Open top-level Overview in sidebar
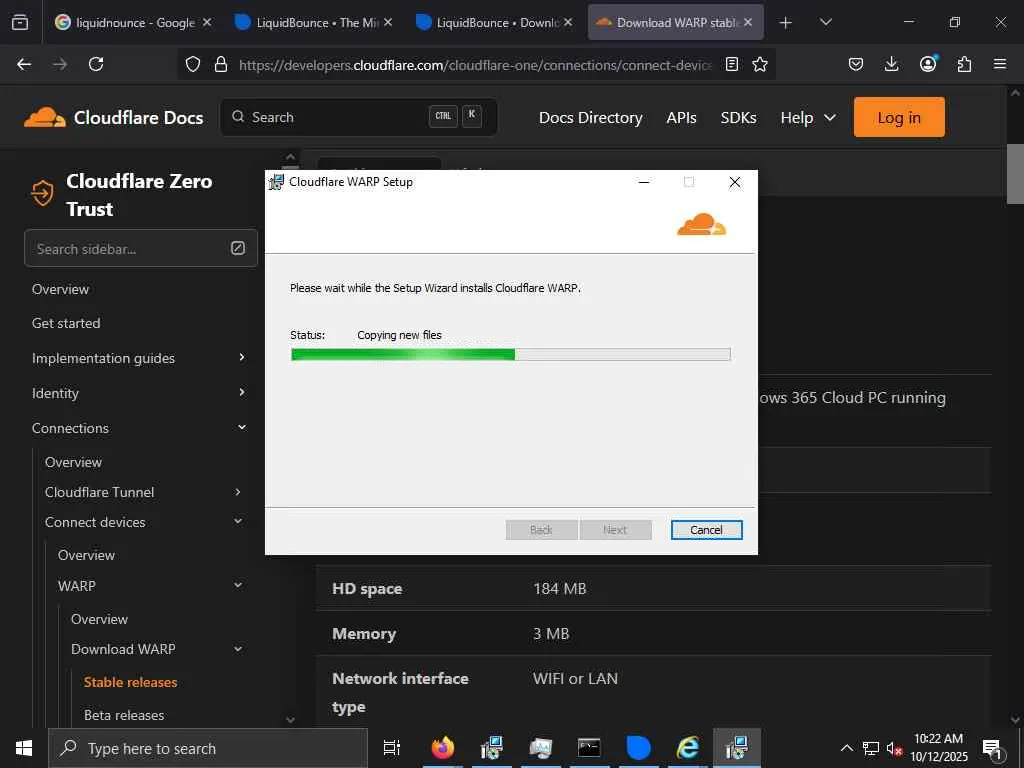Screen dimensions: 1024x768 click(x=60, y=289)
